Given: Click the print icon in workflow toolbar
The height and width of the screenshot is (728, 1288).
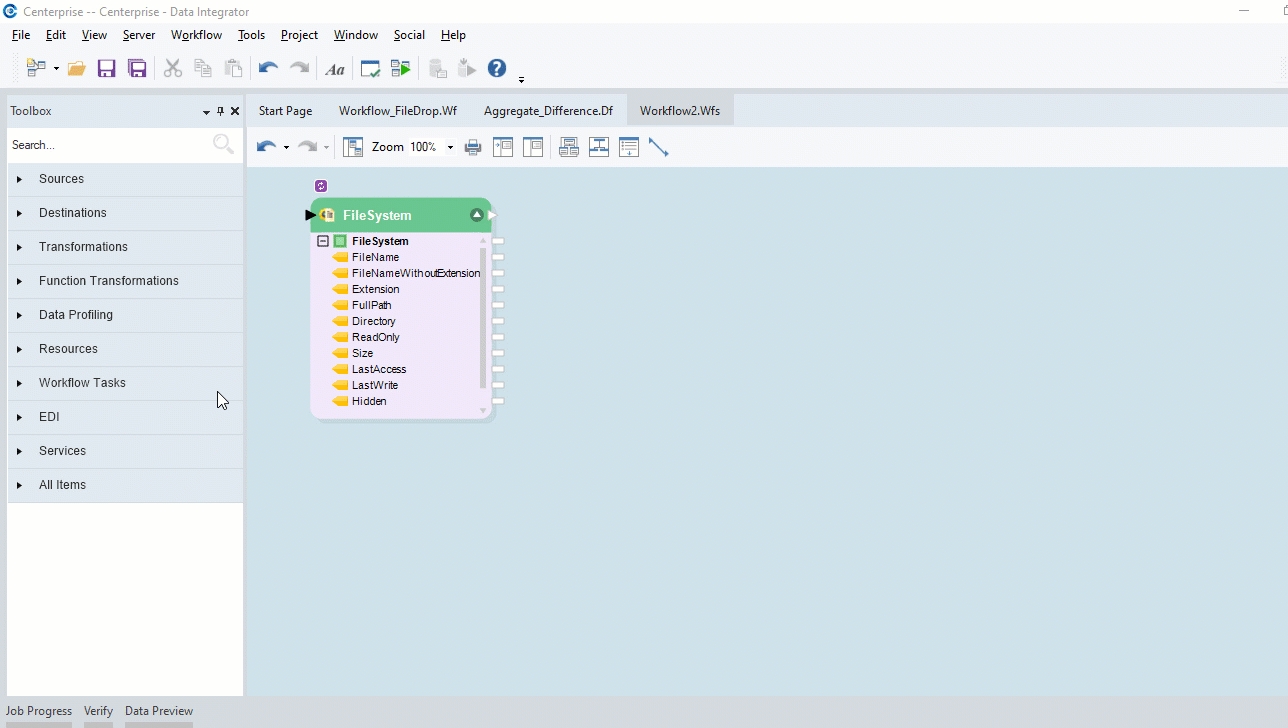Looking at the screenshot, I should (x=473, y=147).
